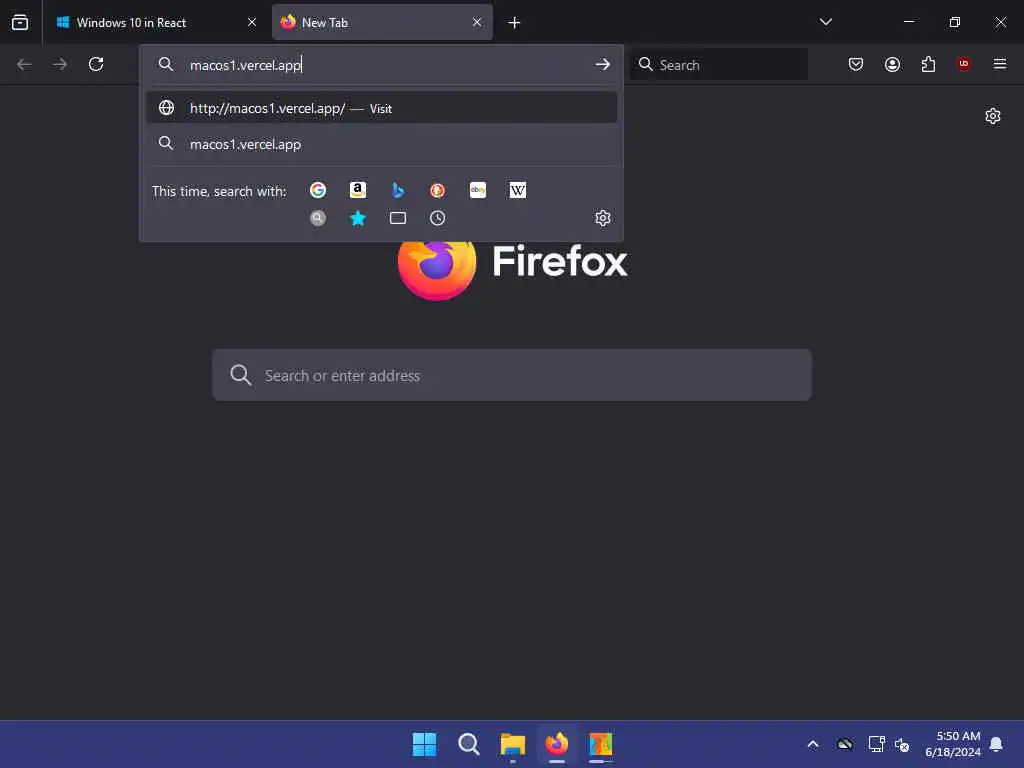
Task: Open Firefox View recent browsing icon
Action: [x=20, y=22]
